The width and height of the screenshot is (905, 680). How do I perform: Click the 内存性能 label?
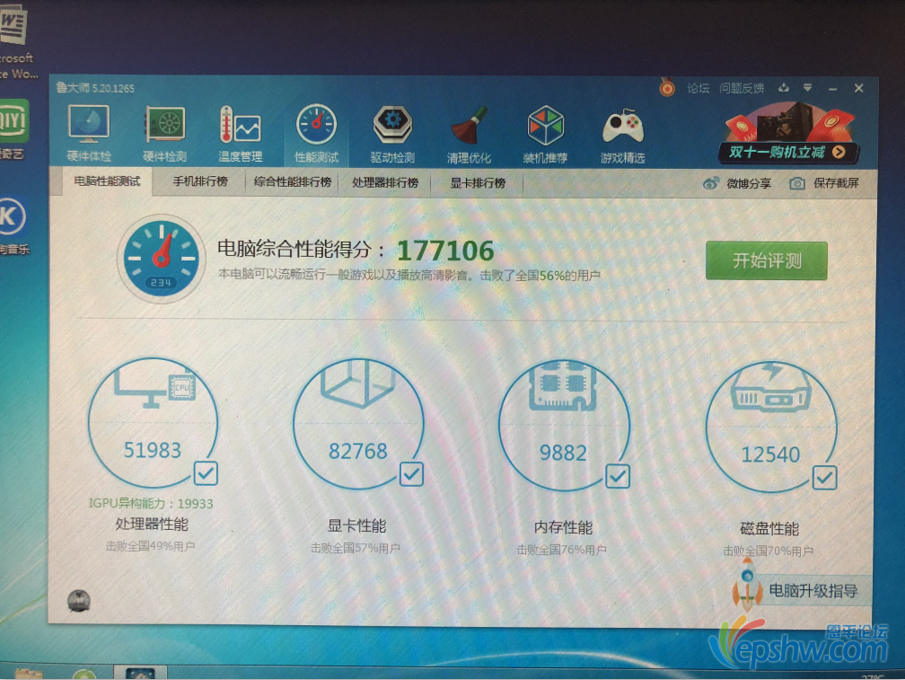pyautogui.click(x=563, y=528)
